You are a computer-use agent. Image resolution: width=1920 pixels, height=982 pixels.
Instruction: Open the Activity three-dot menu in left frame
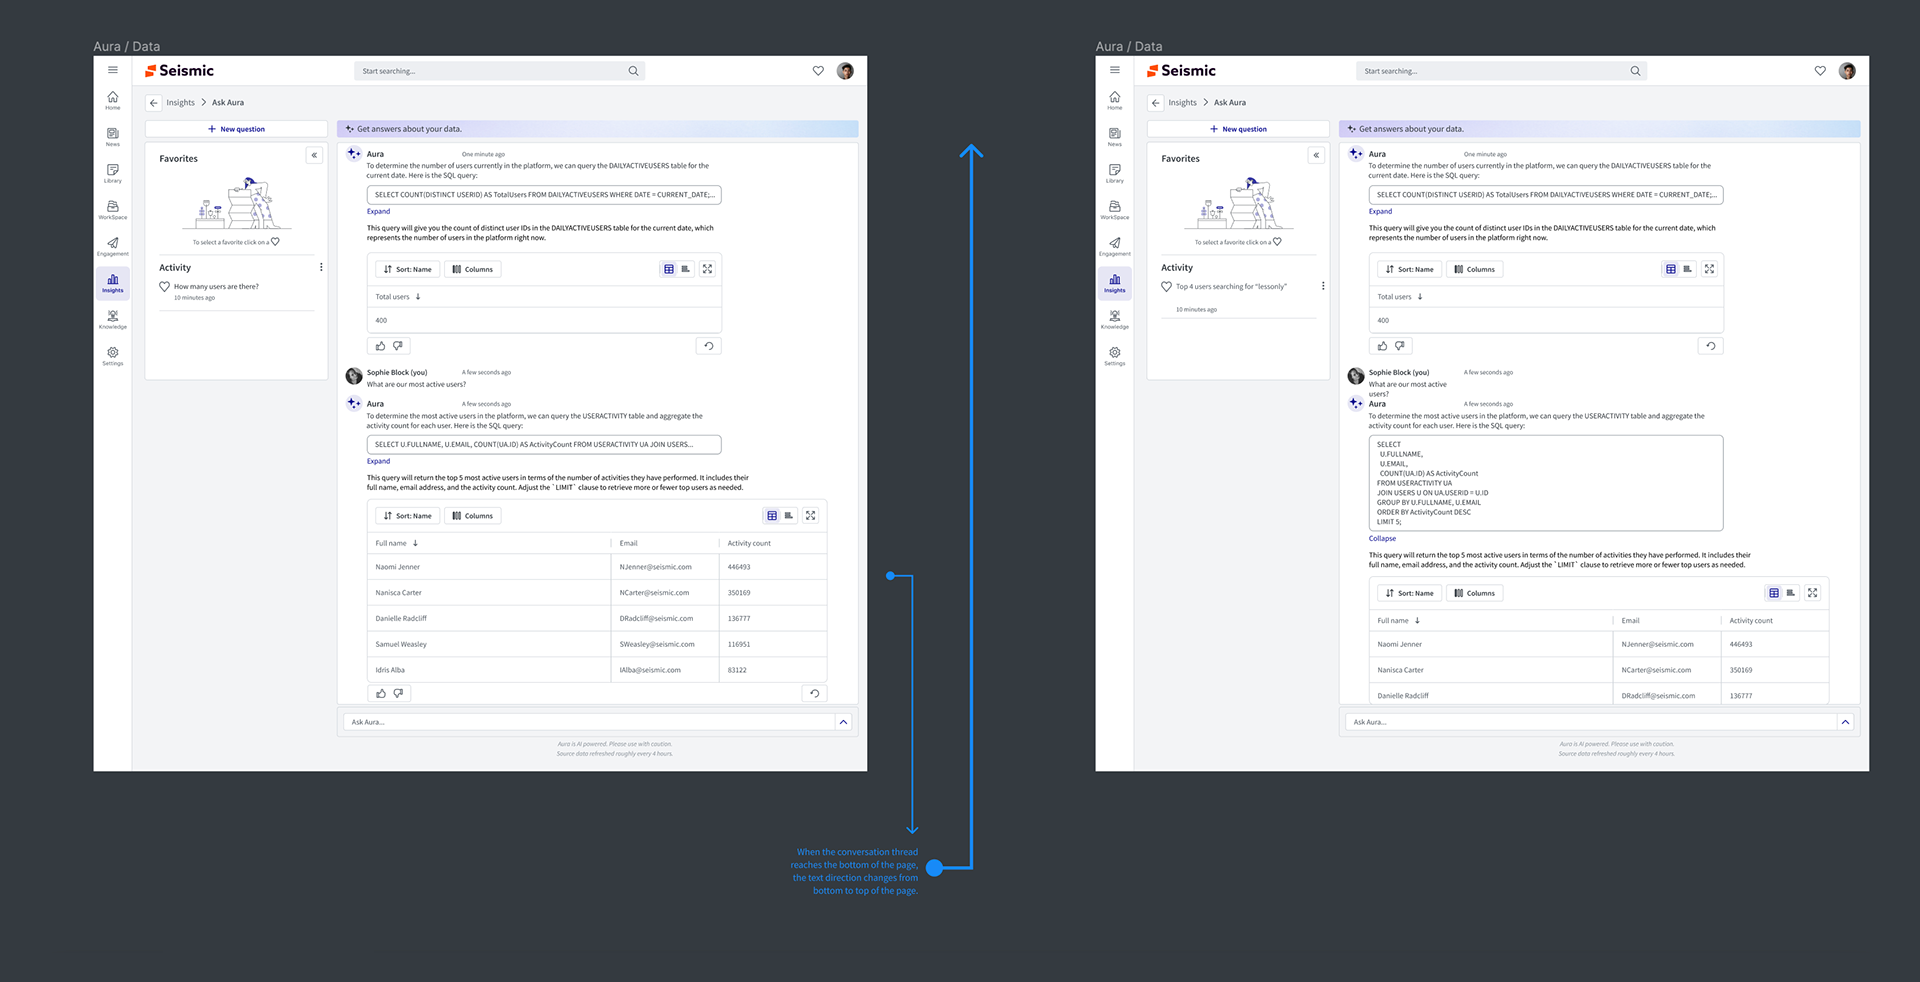click(321, 267)
